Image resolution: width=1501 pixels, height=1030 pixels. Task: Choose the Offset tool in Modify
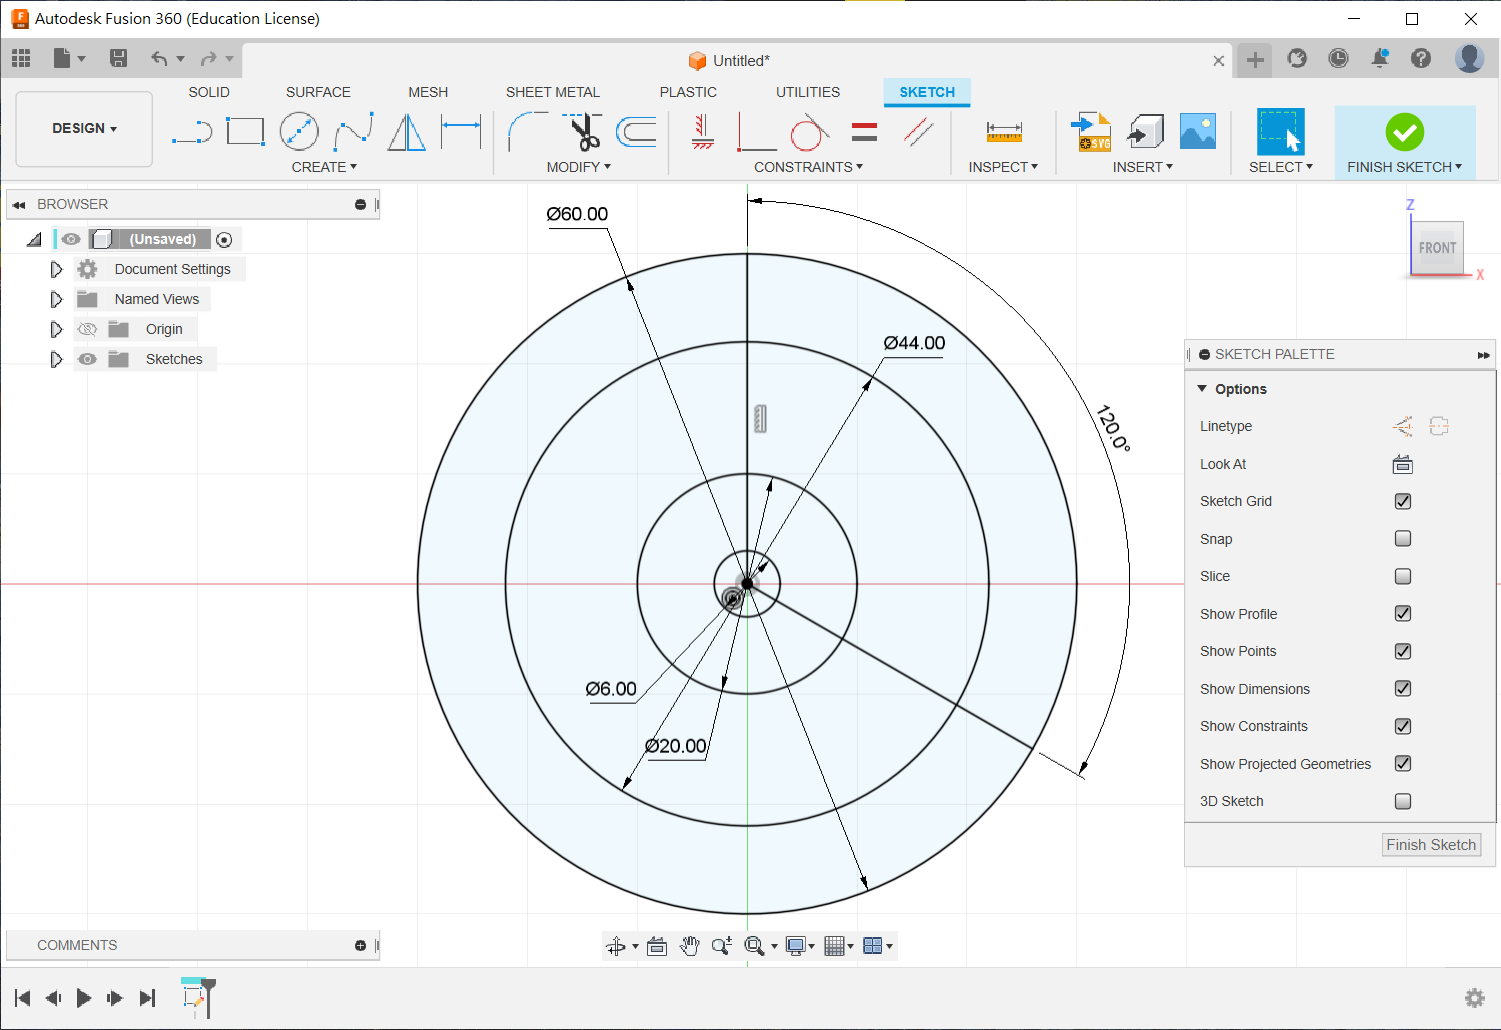click(x=636, y=132)
